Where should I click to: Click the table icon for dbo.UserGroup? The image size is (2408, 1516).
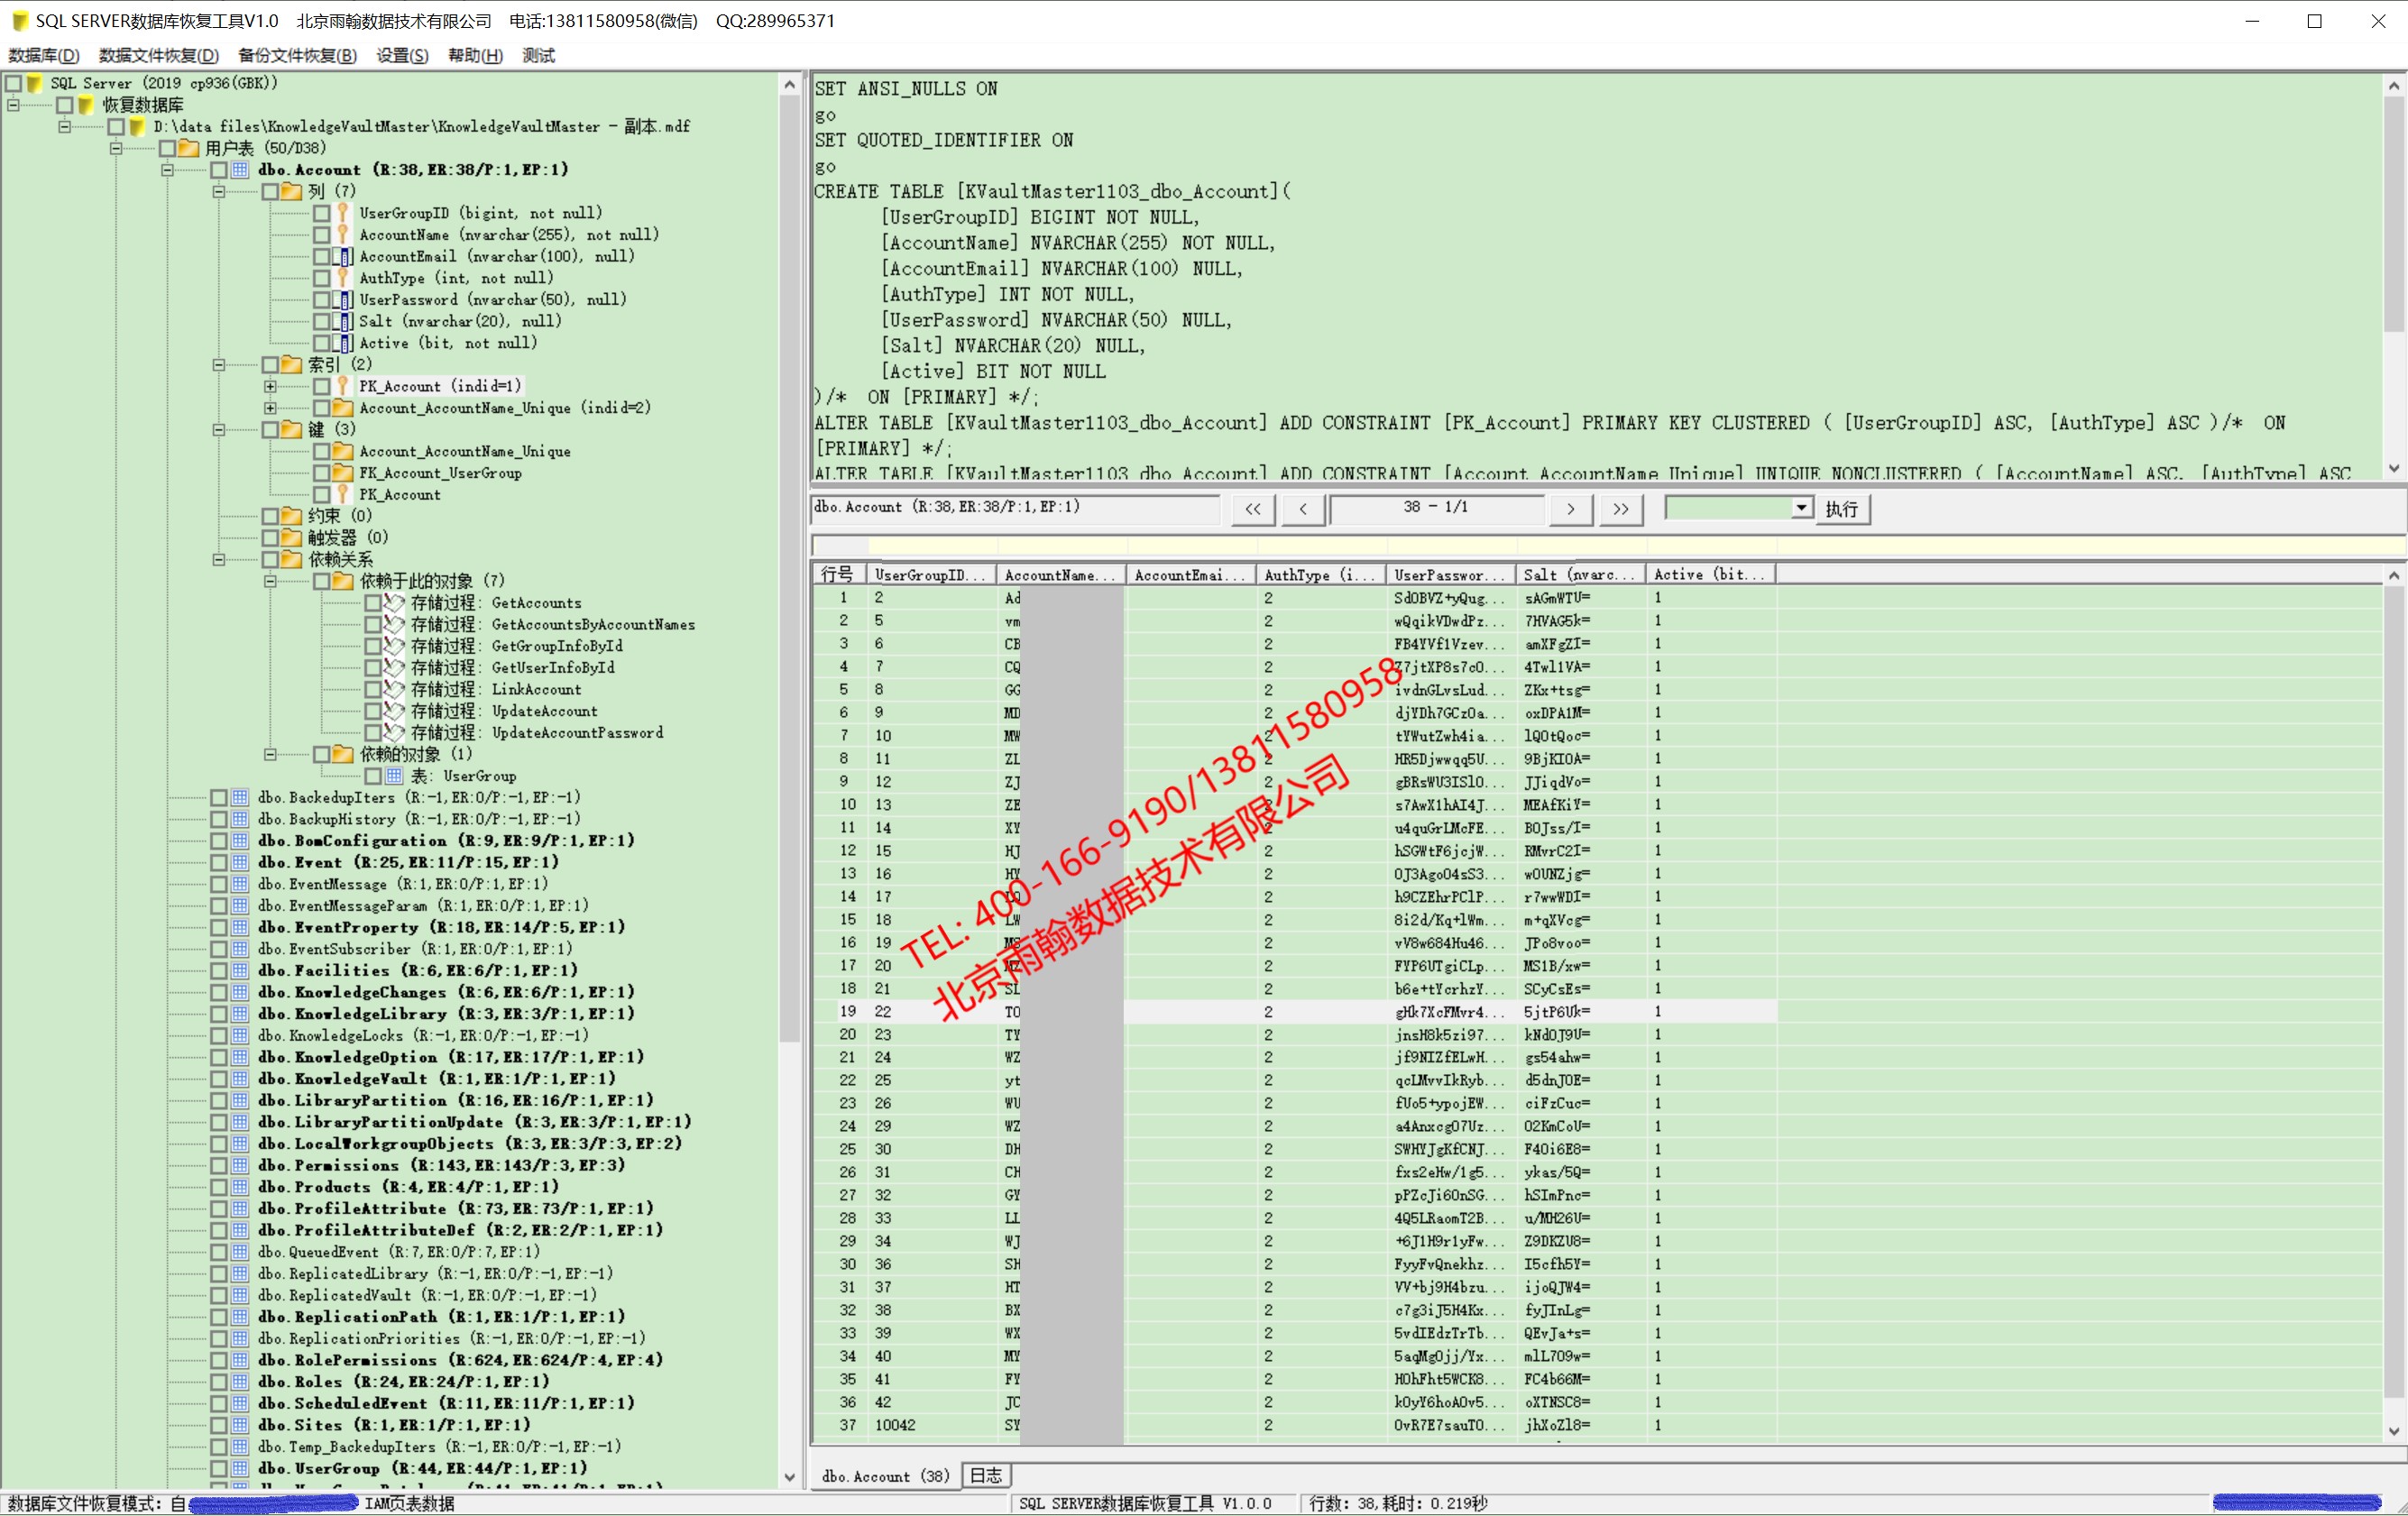pos(240,1469)
